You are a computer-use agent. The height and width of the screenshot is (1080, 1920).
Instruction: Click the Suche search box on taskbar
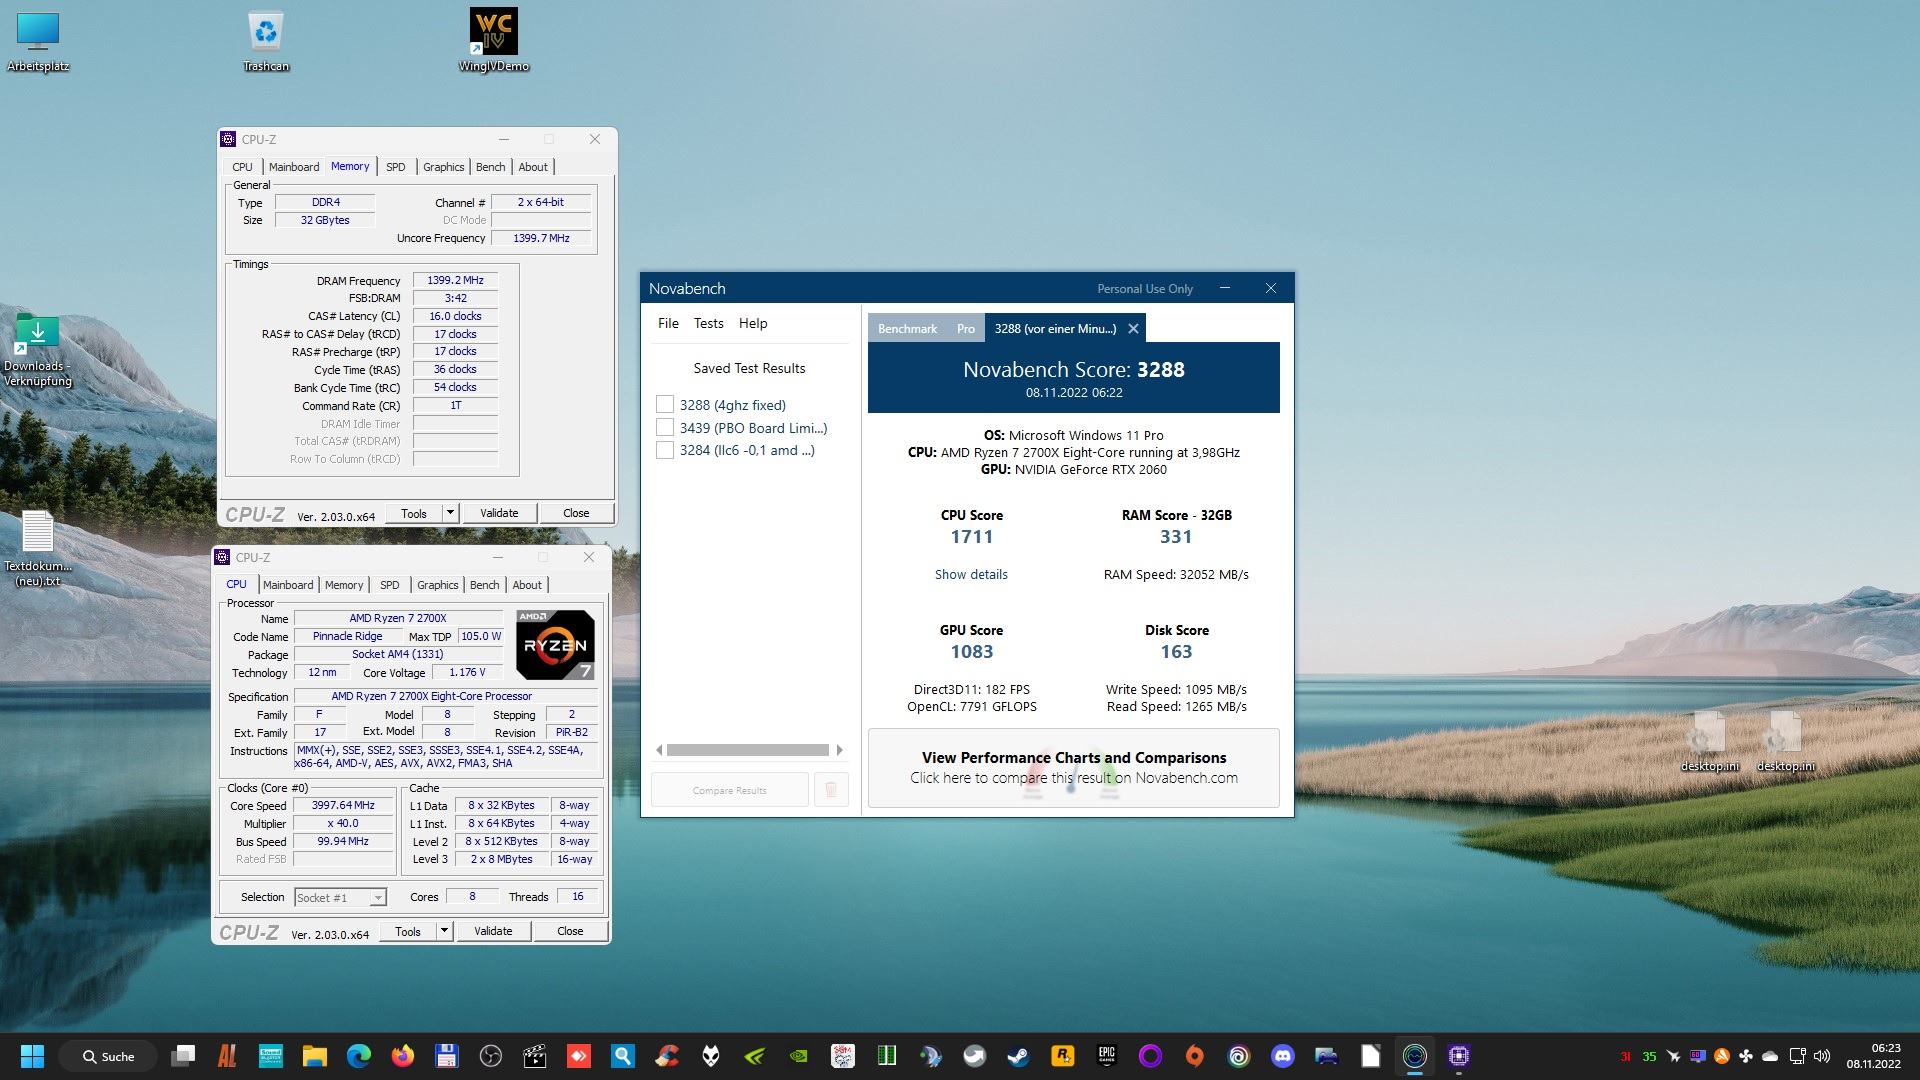pyautogui.click(x=108, y=1056)
